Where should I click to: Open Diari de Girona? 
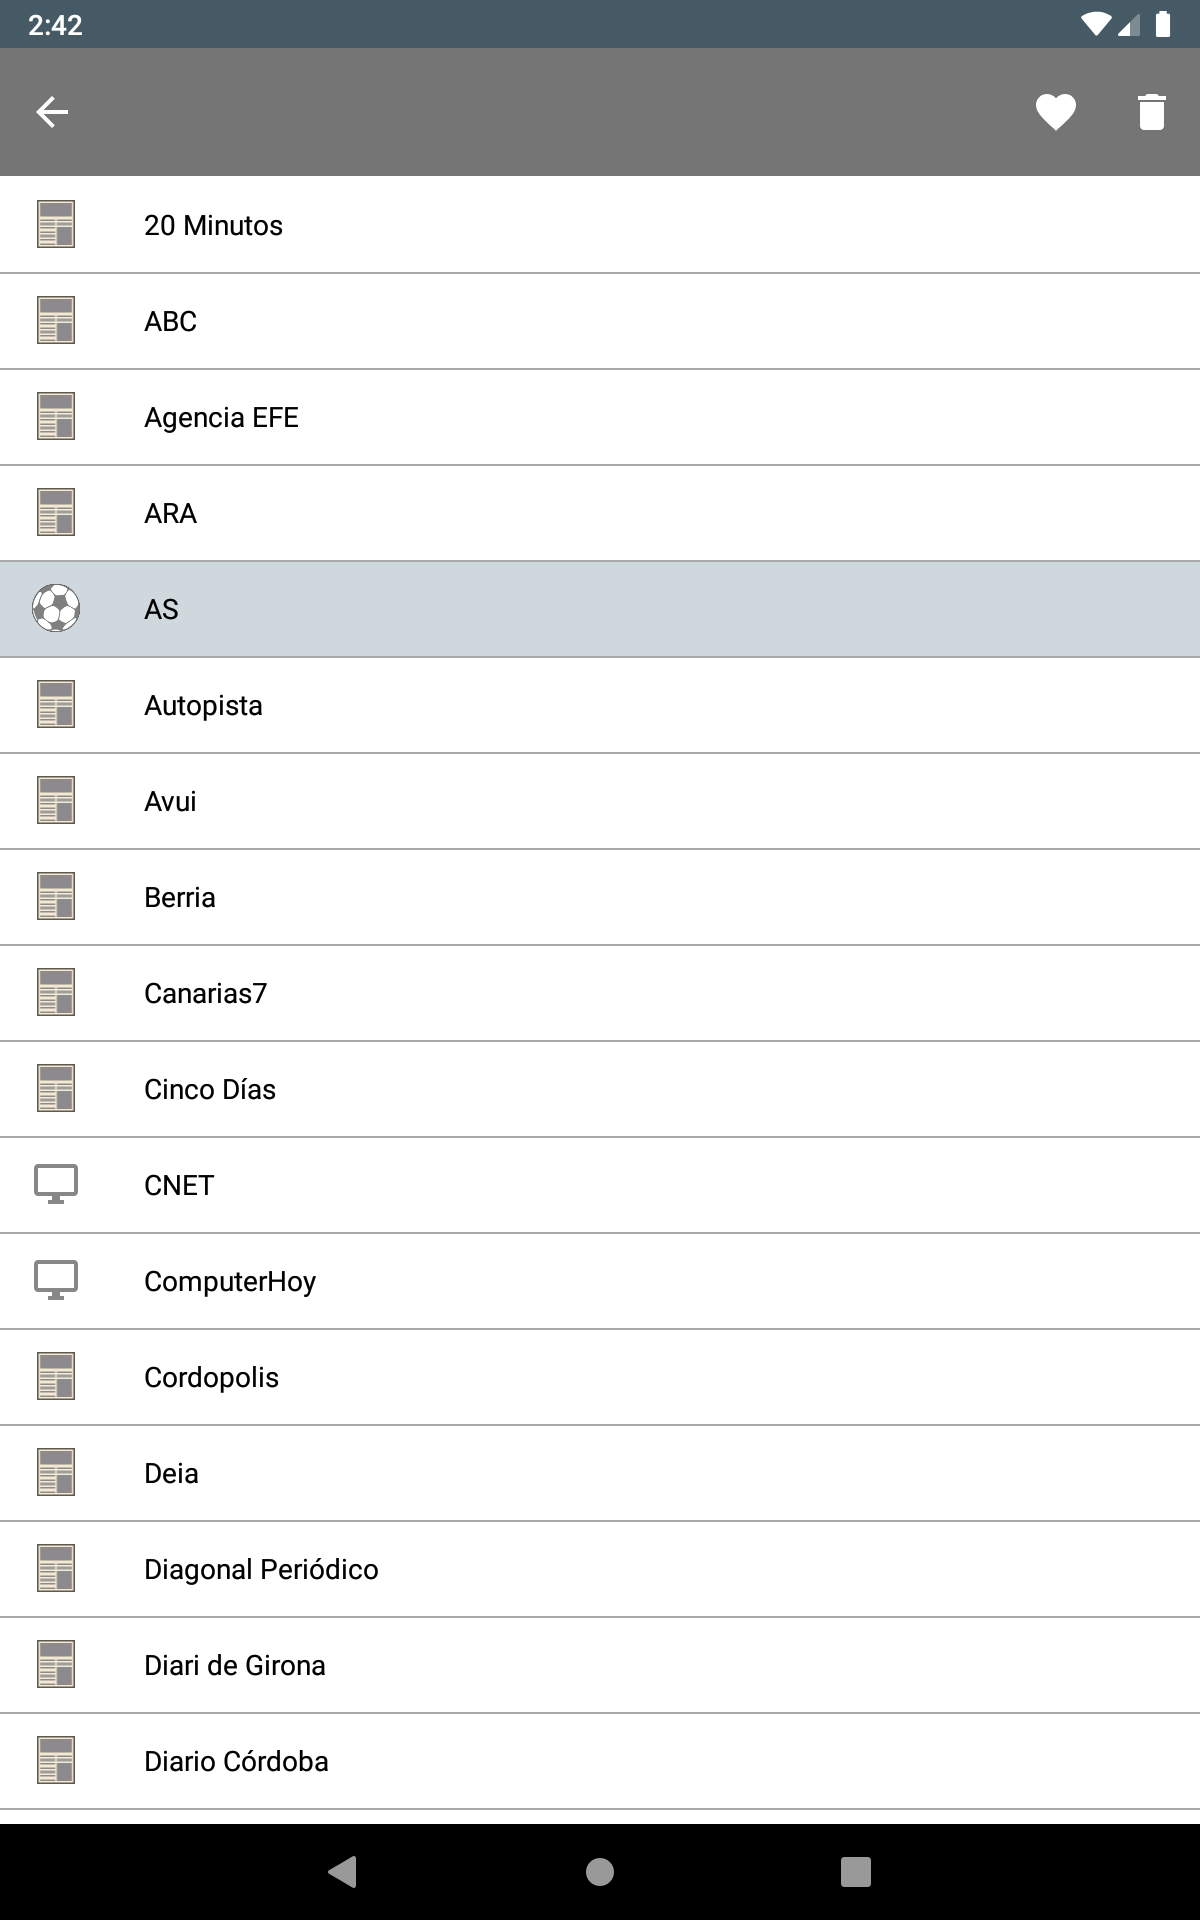click(x=600, y=1665)
